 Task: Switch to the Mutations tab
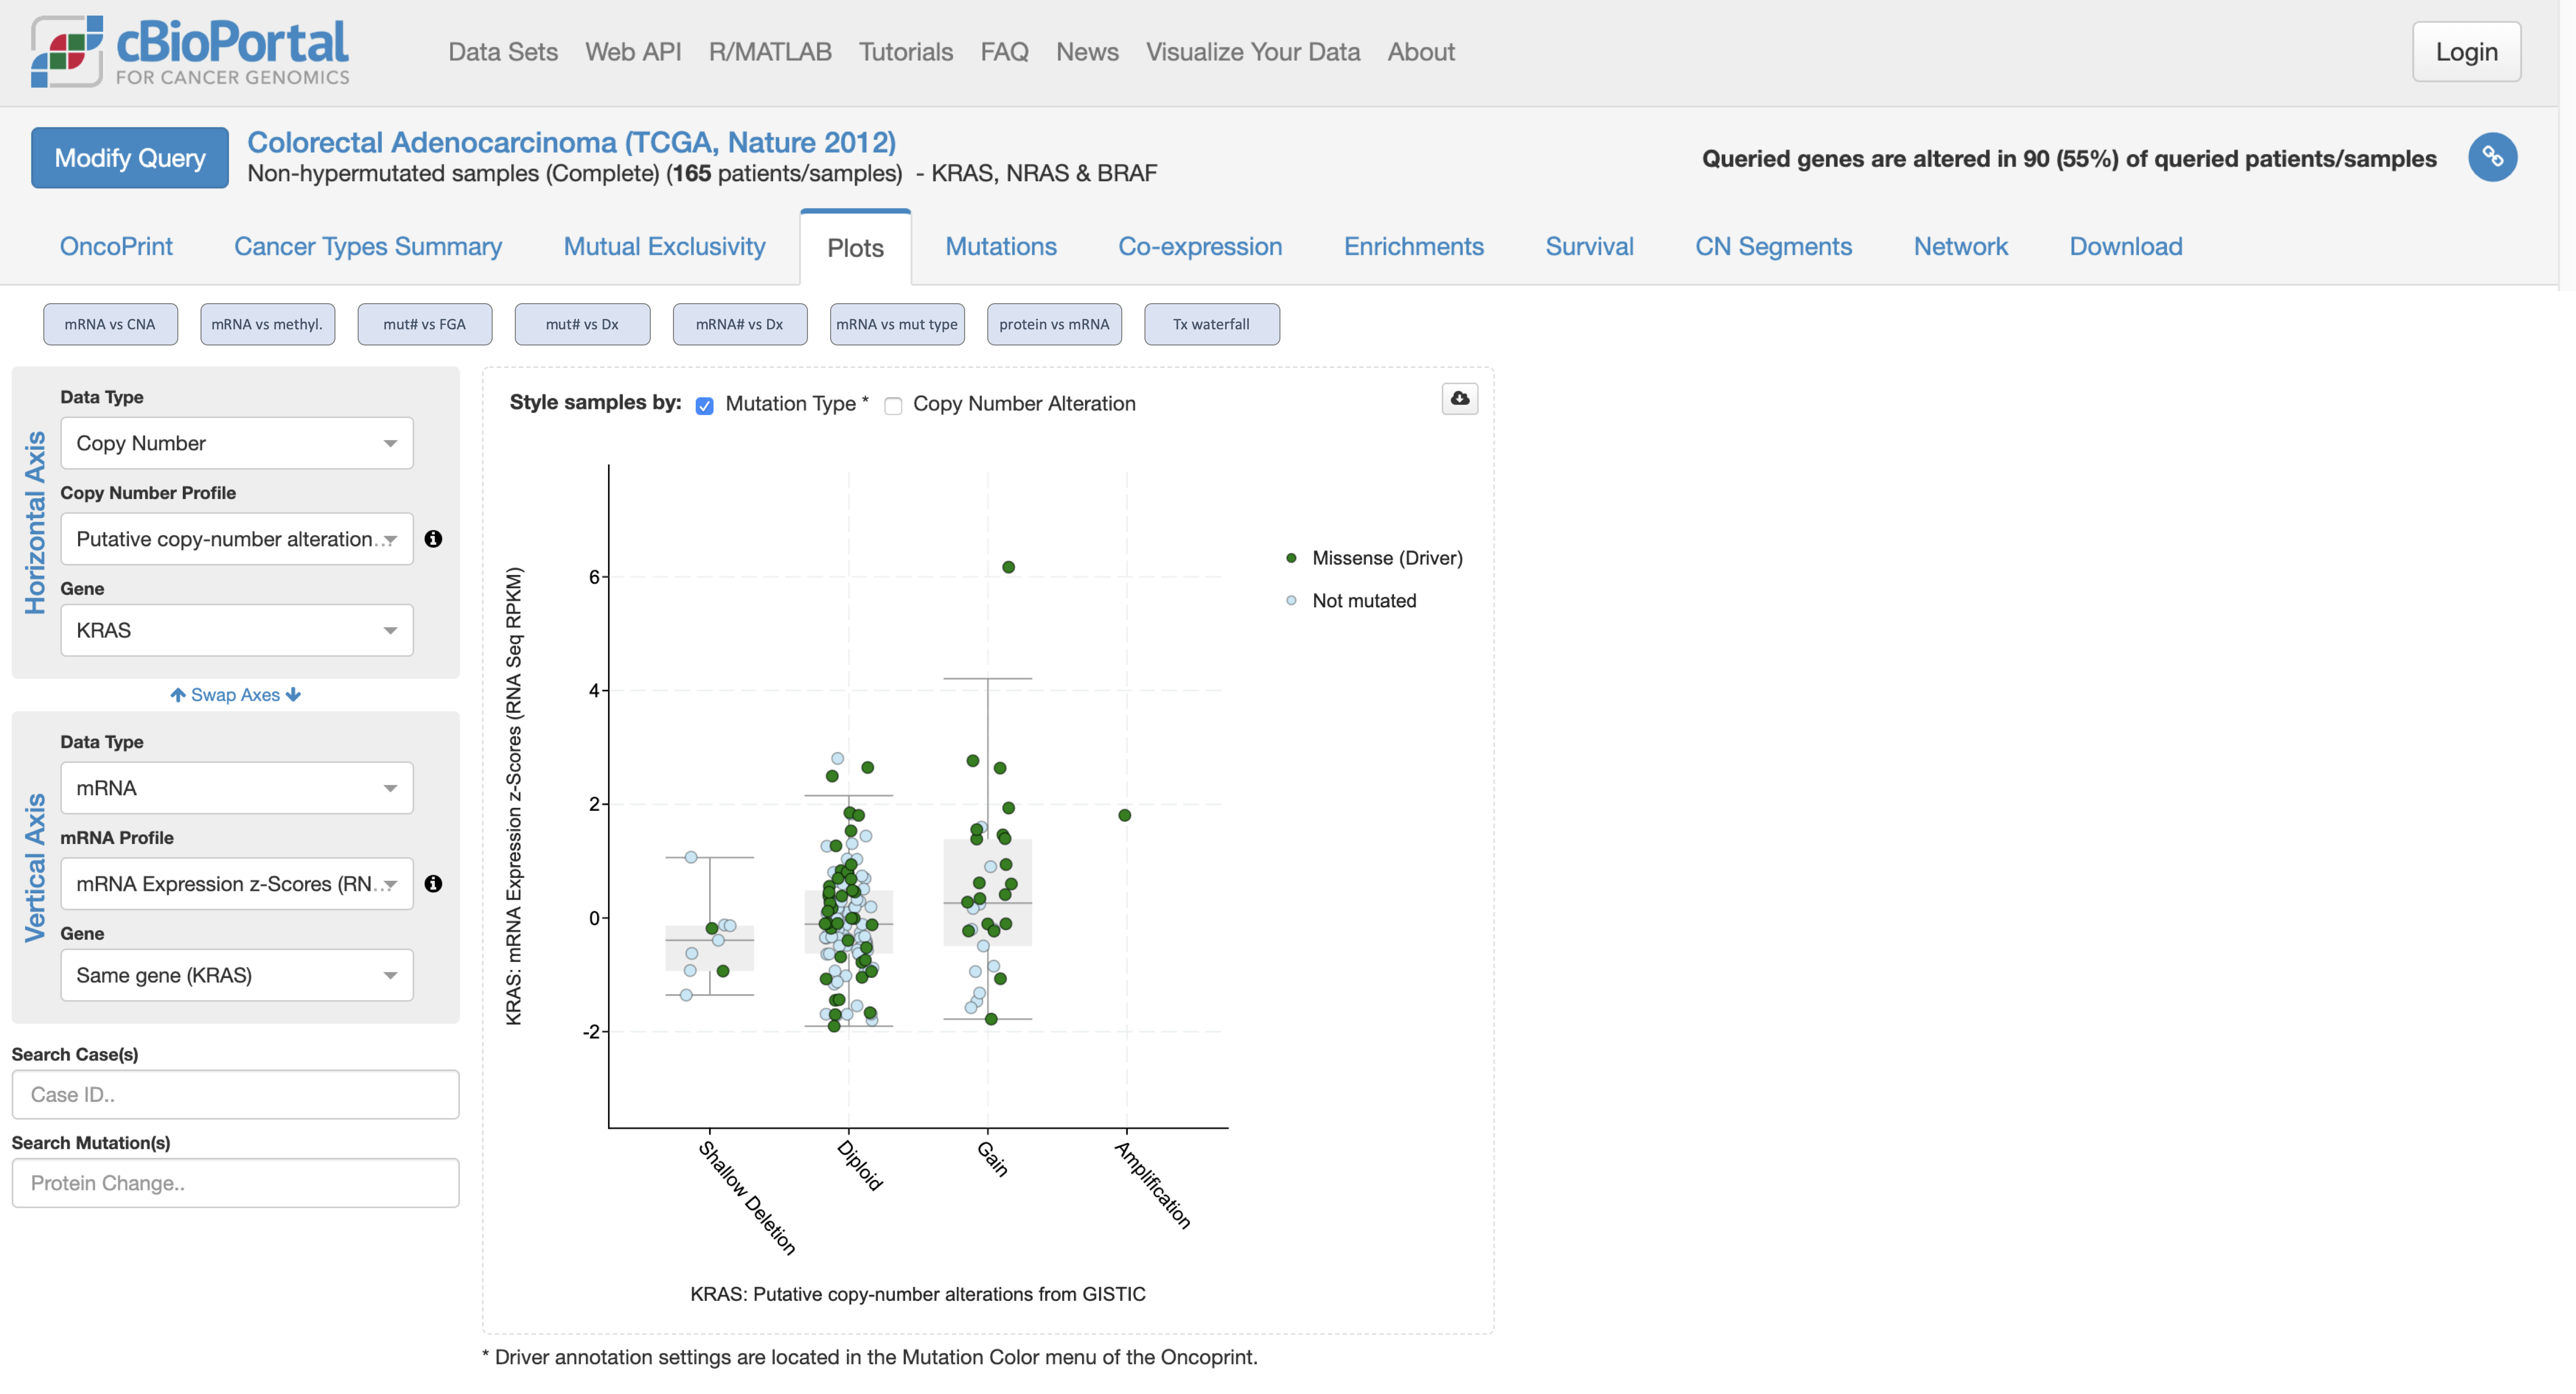pyautogui.click(x=1001, y=247)
